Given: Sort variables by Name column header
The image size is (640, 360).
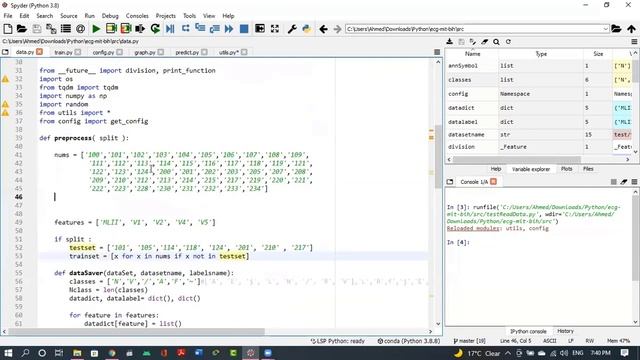Looking at the screenshot, I should [472, 54].
